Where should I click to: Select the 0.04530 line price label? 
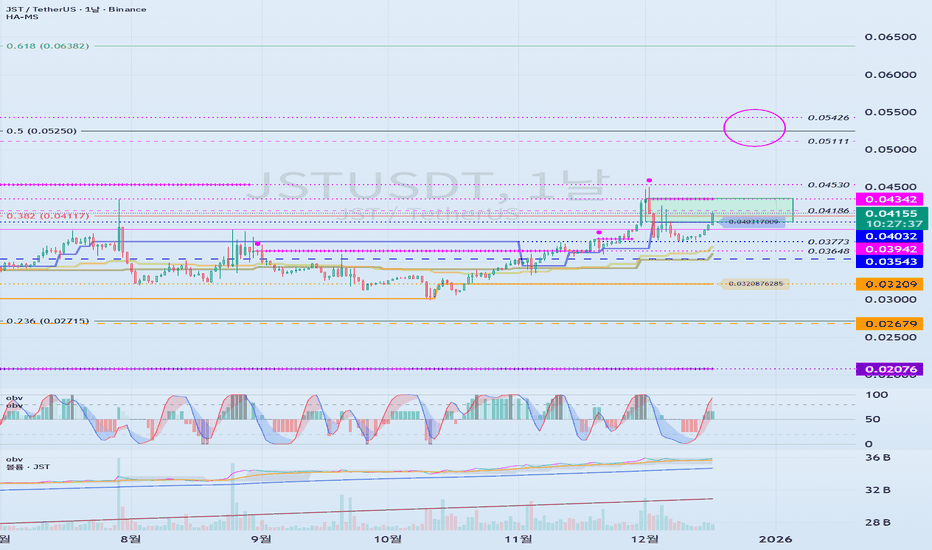point(829,185)
